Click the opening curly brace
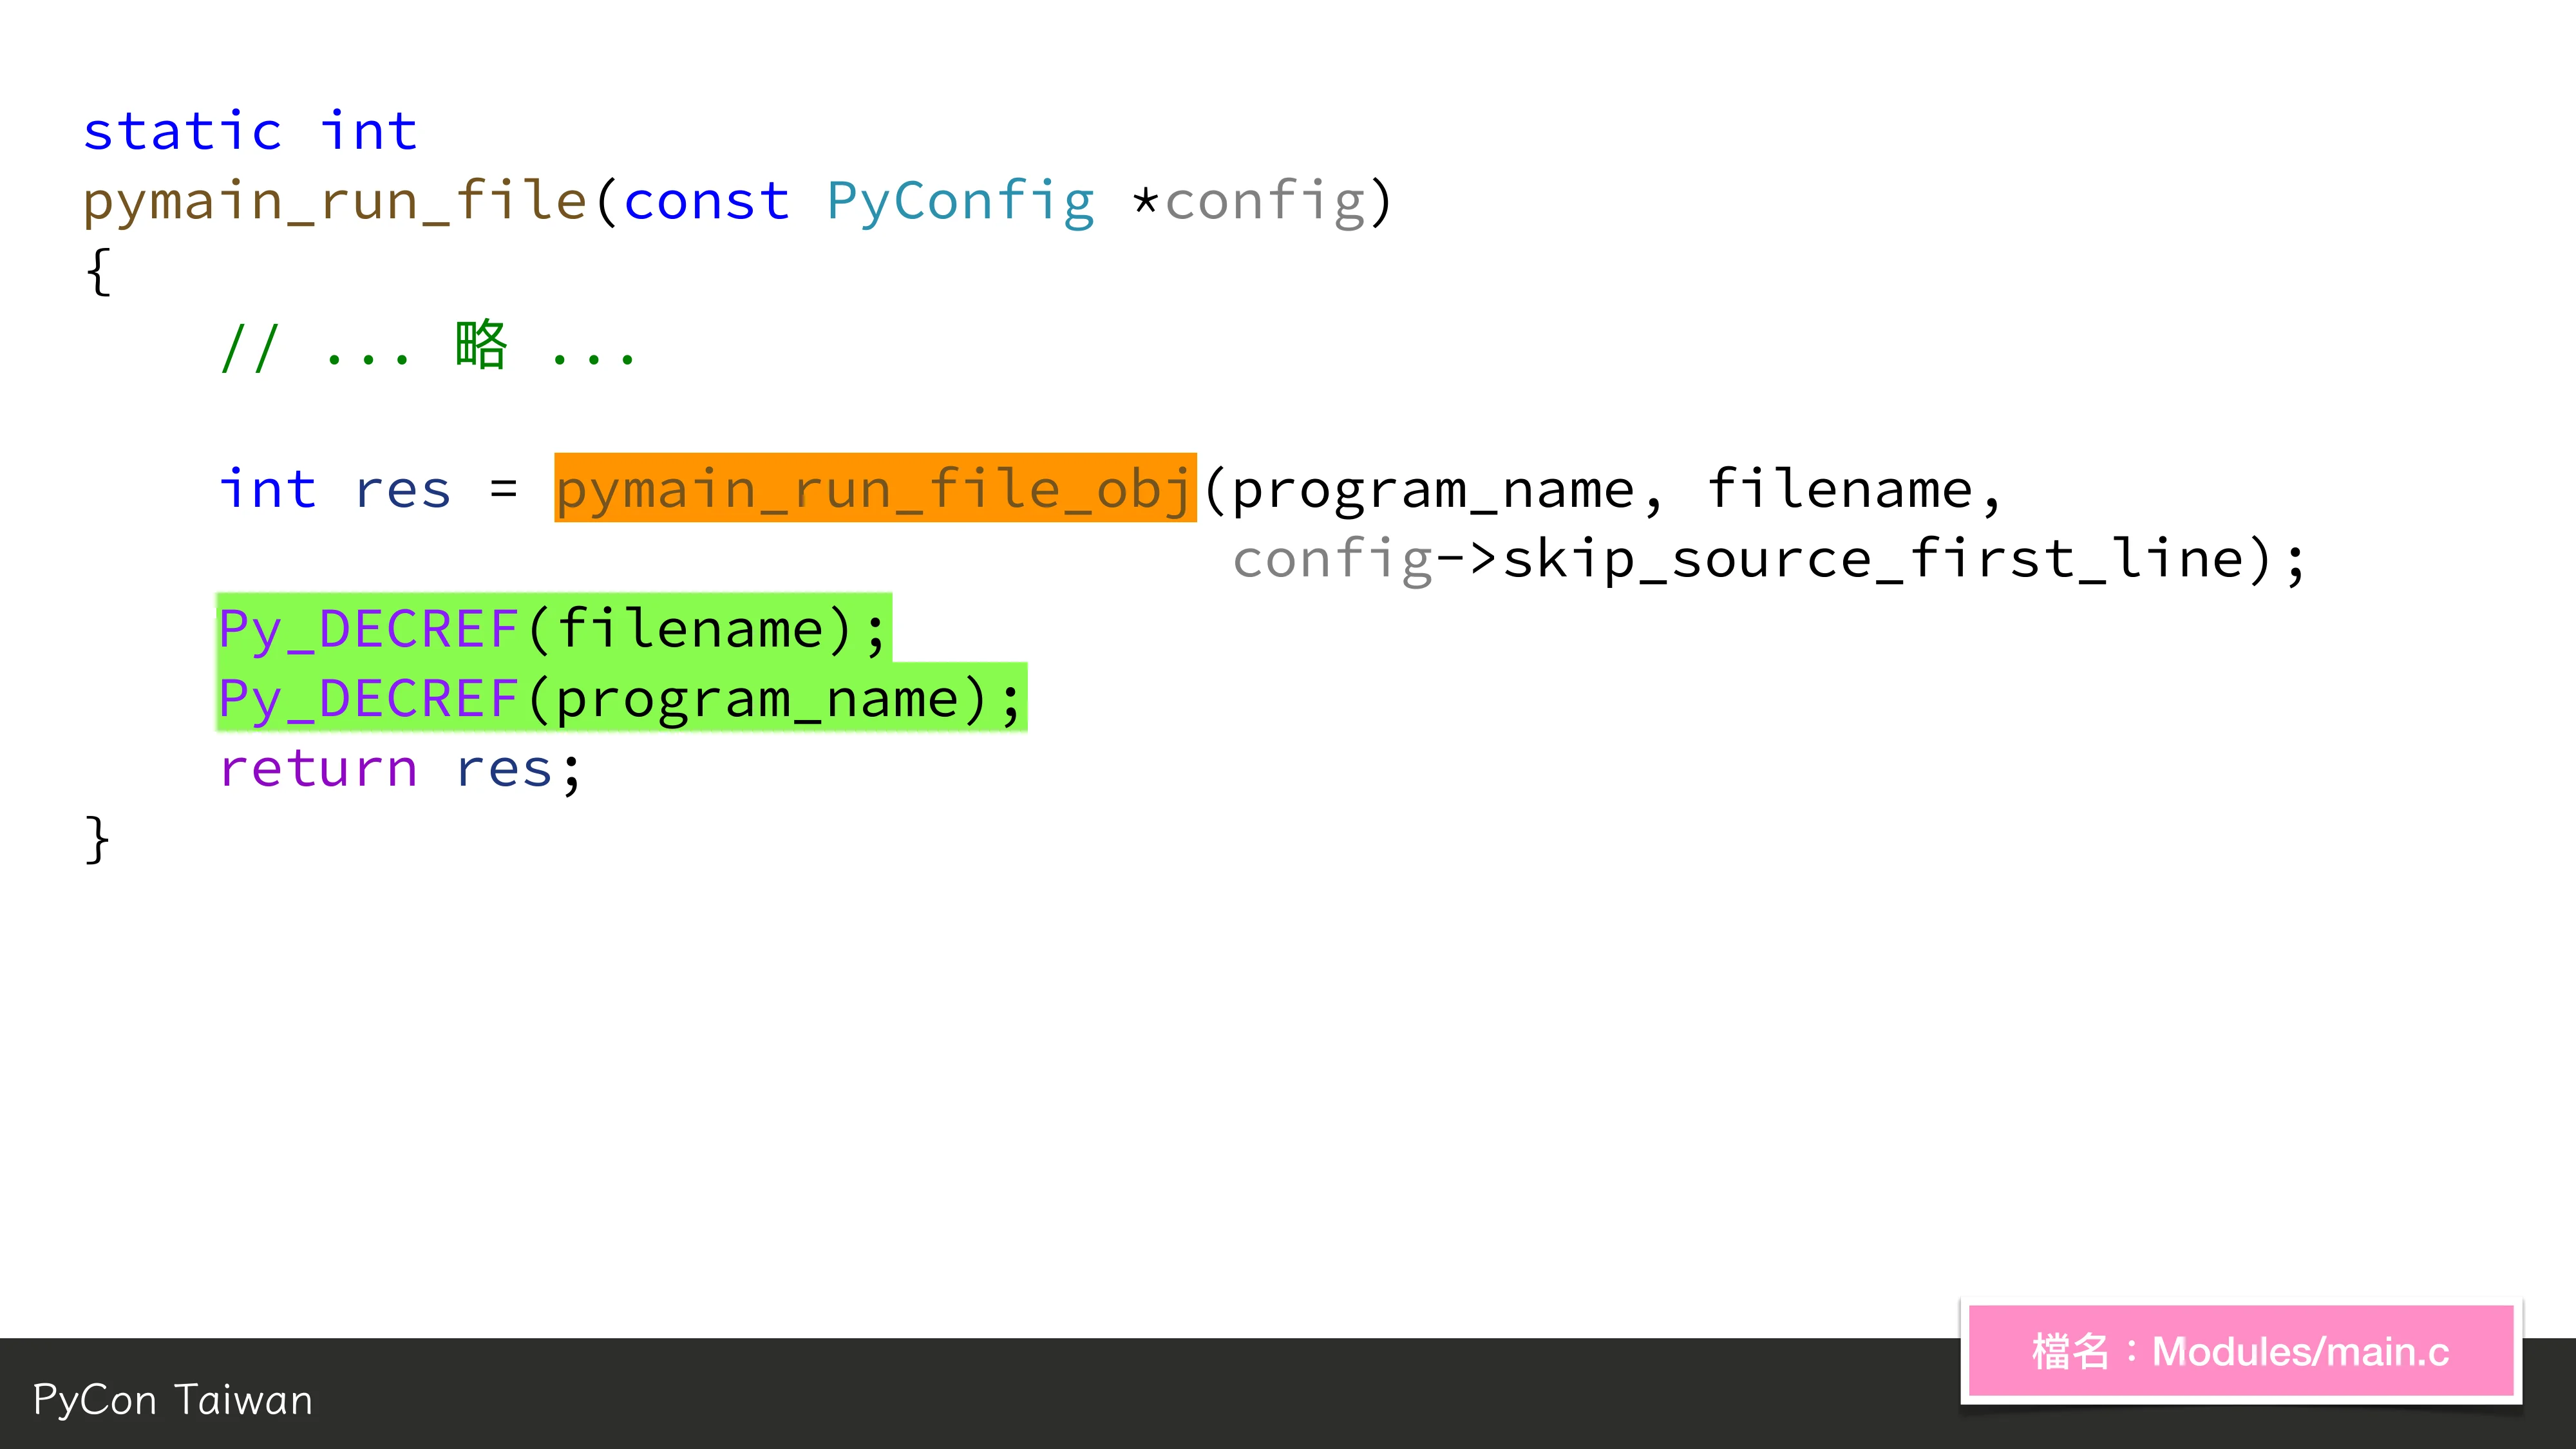Viewport: 2576px width, 1449px height. (x=97, y=271)
